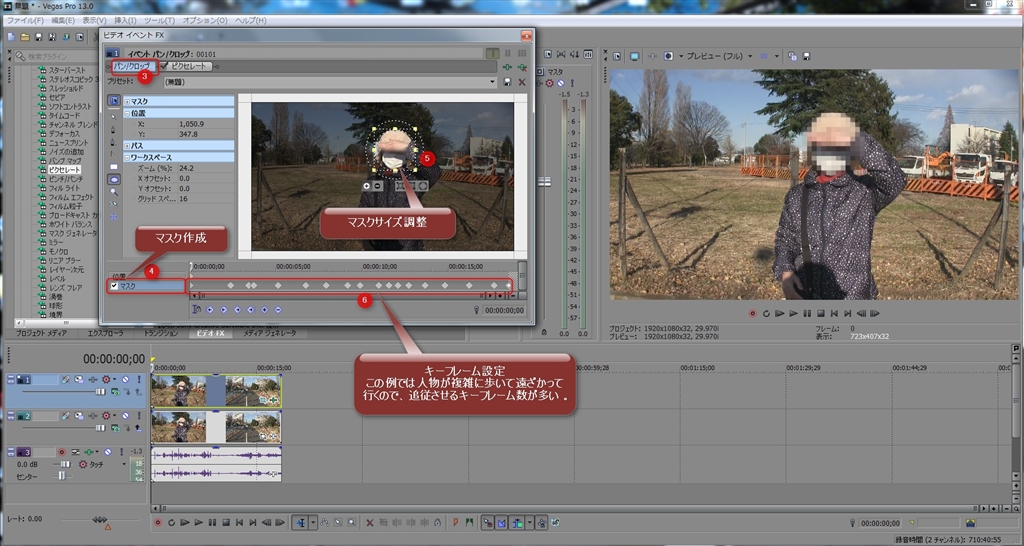Delete the preset with red X
This screenshot has width=1024, height=546.
click(x=522, y=82)
